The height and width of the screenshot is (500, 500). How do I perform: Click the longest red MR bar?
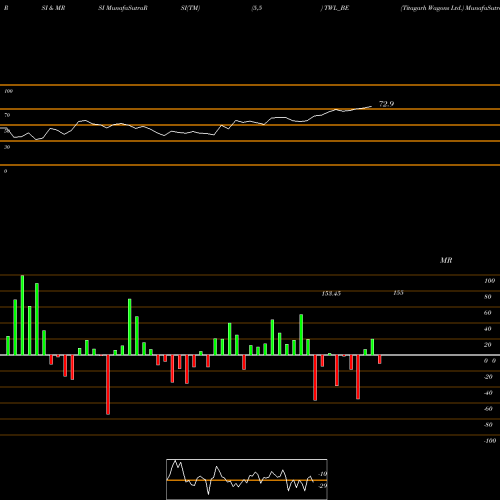tap(108, 385)
